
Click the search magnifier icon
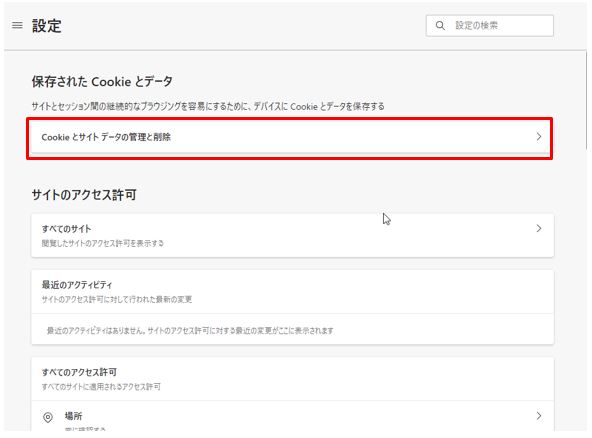(x=440, y=26)
